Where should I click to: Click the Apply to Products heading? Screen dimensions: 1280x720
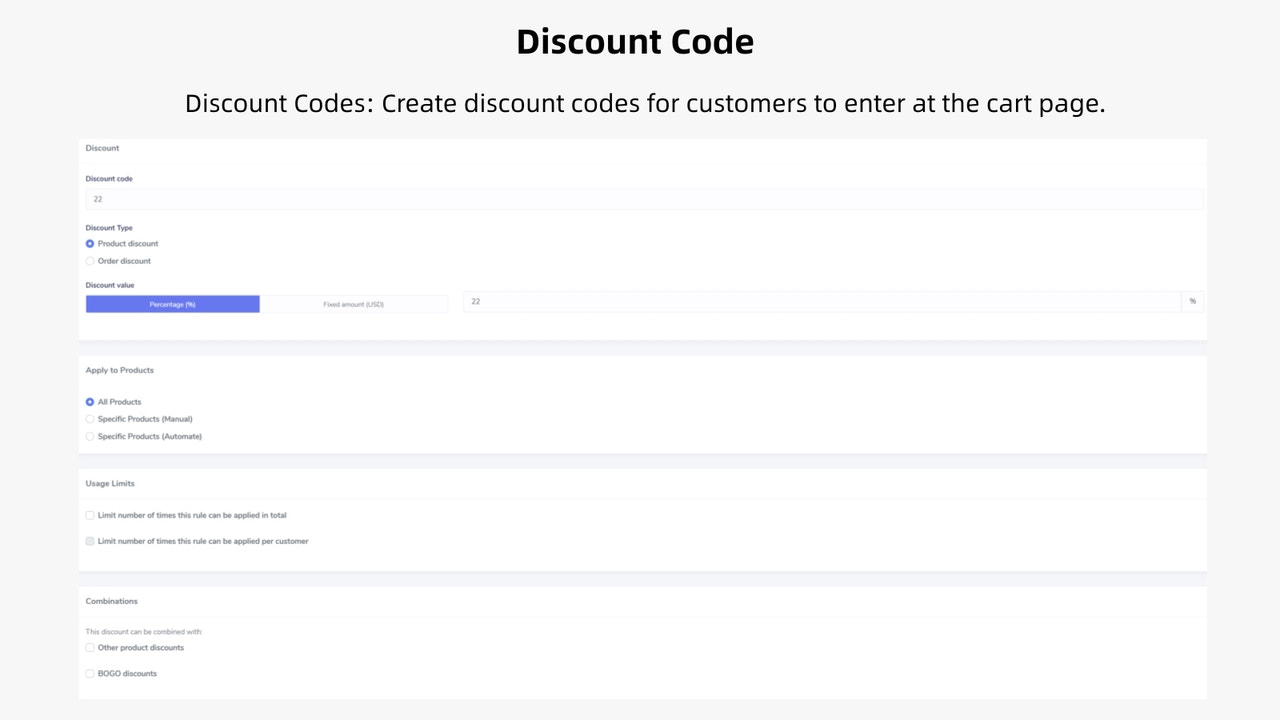click(119, 370)
